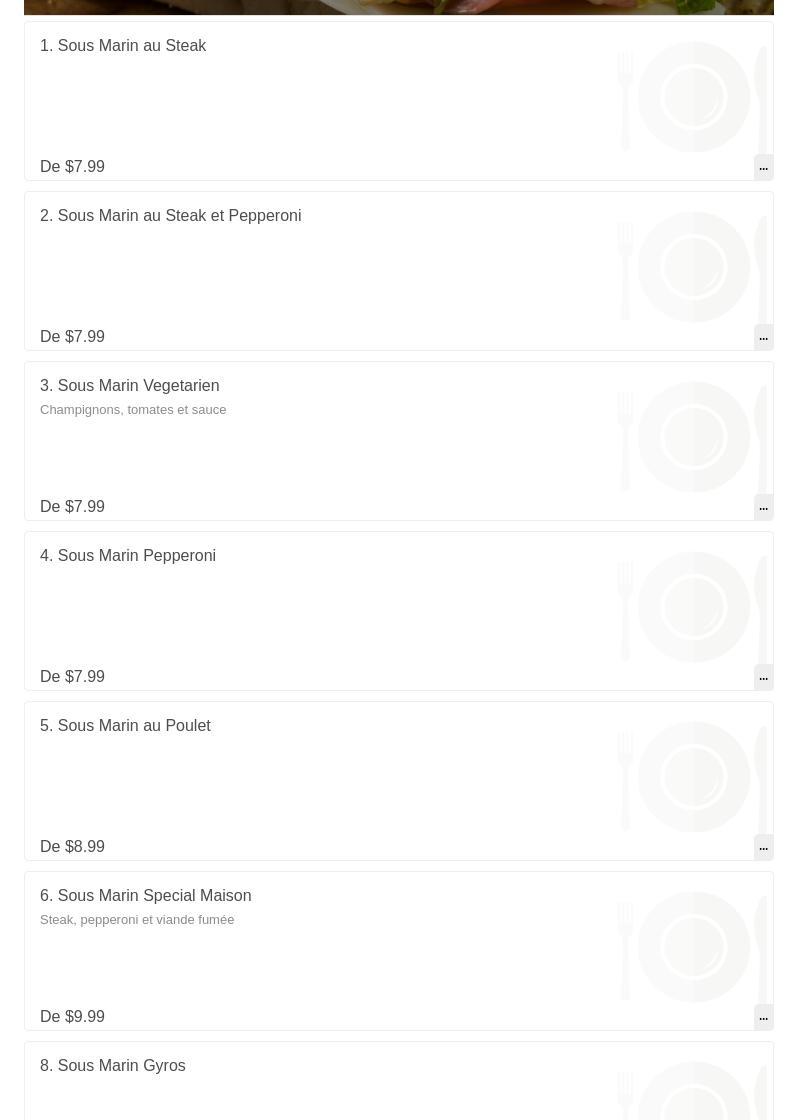This screenshot has width=785, height=1120.
Task: Open the ellipsis options for Sous Marin au Steak
Action: [x=763, y=167]
